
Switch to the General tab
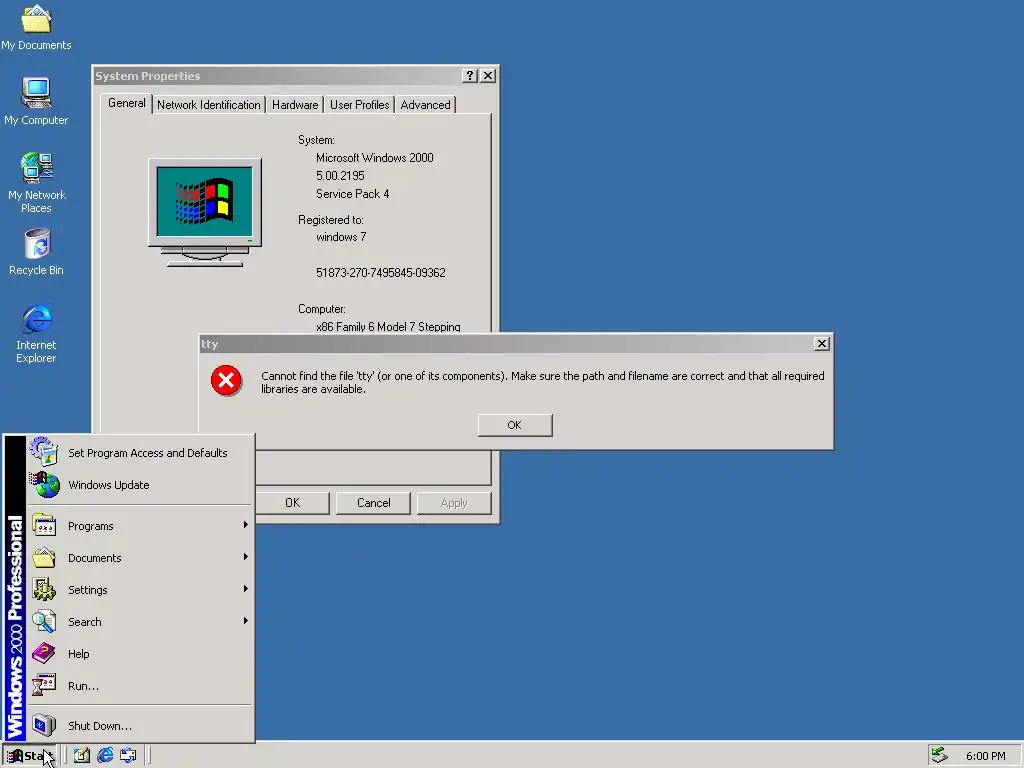click(127, 103)
